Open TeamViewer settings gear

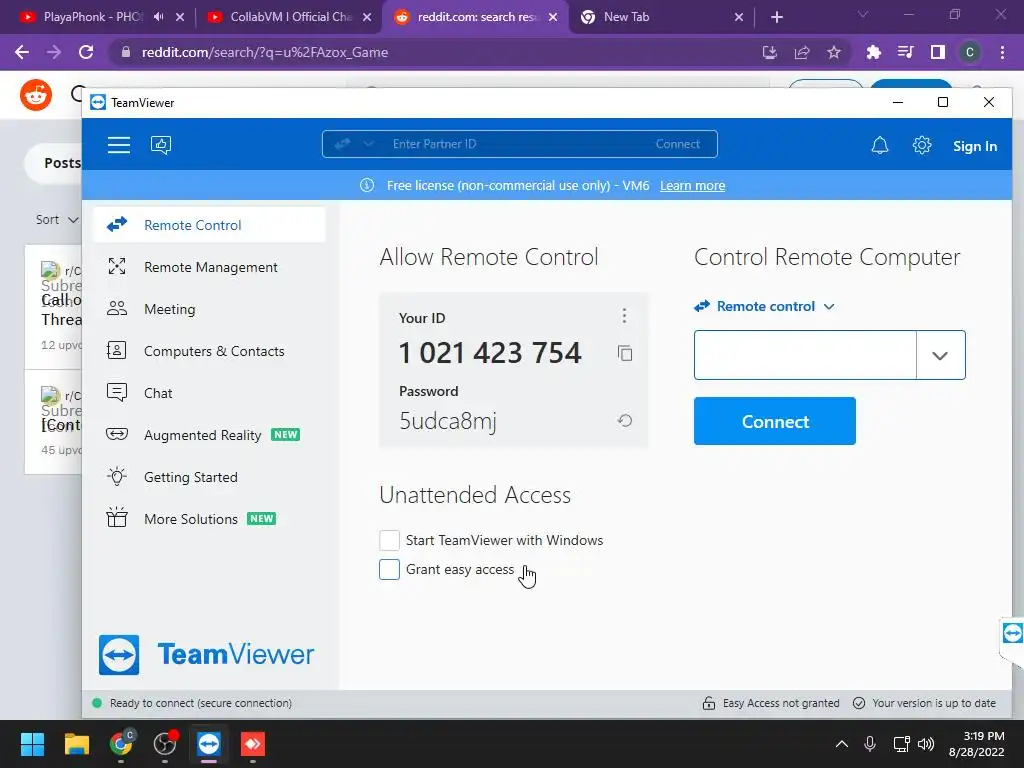tap(921, 145)
